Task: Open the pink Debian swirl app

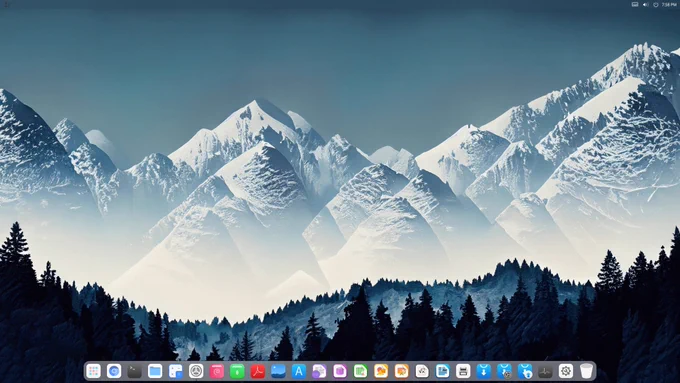Action: pos(217,371)
